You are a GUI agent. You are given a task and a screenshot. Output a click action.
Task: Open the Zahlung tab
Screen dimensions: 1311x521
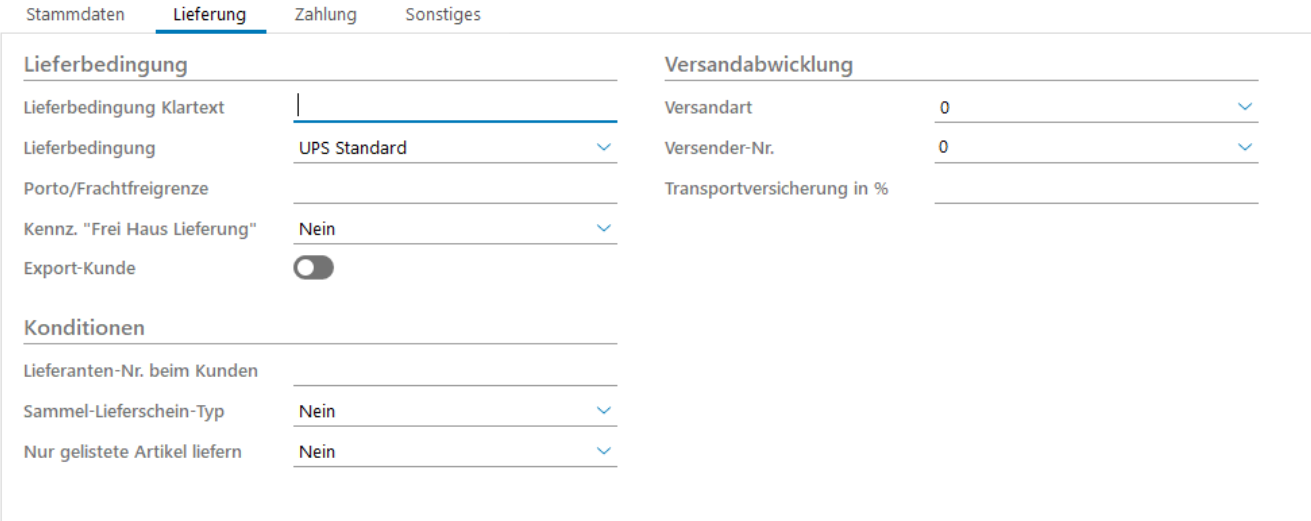click(x=326, y=15)
